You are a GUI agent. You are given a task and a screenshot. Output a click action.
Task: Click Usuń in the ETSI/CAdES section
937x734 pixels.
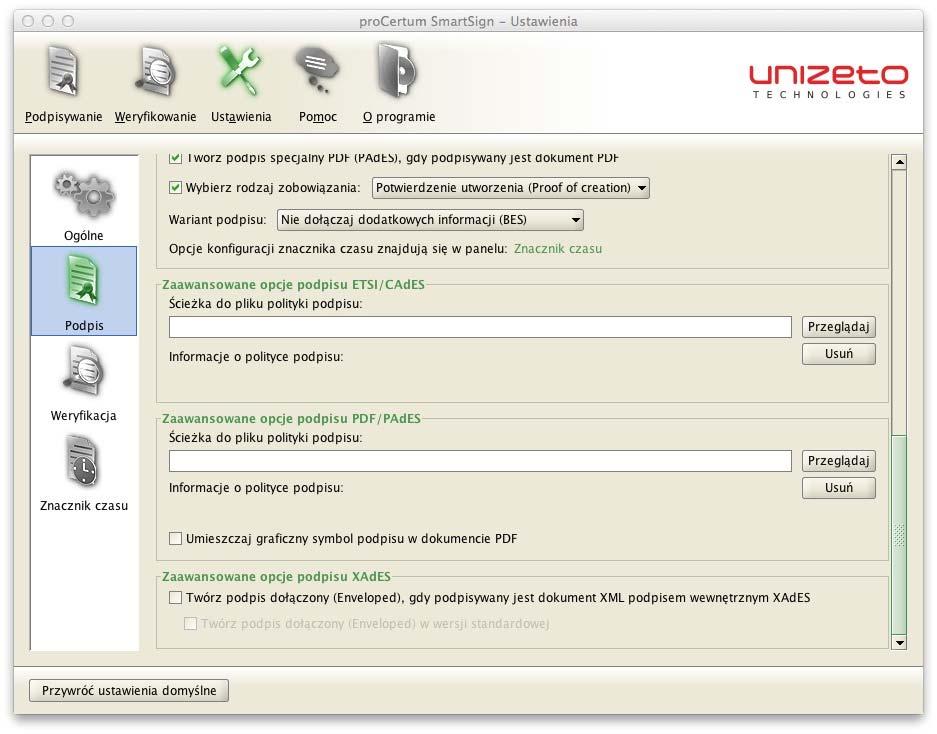point(838,354)
